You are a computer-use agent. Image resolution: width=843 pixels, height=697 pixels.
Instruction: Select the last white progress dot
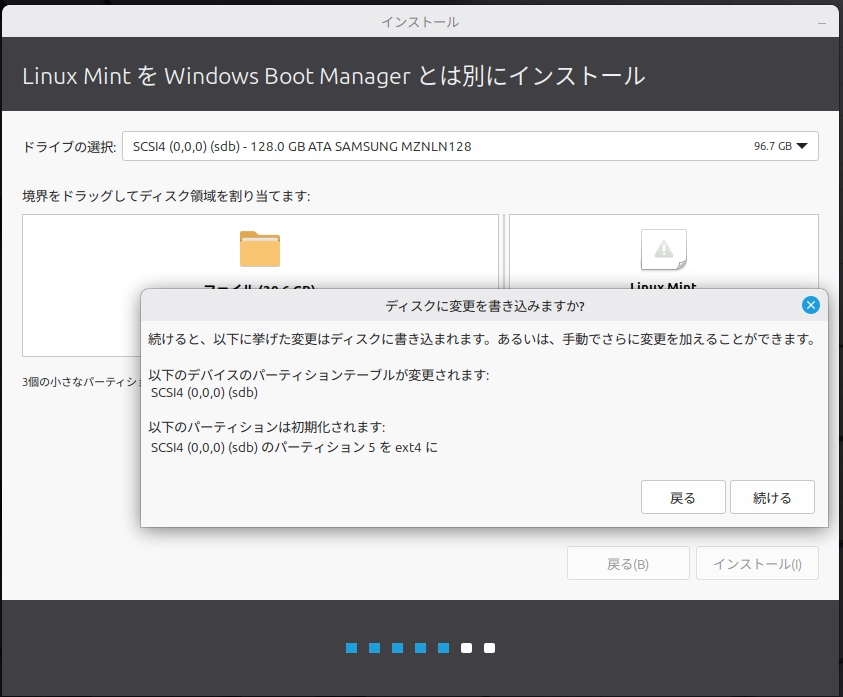490,648
